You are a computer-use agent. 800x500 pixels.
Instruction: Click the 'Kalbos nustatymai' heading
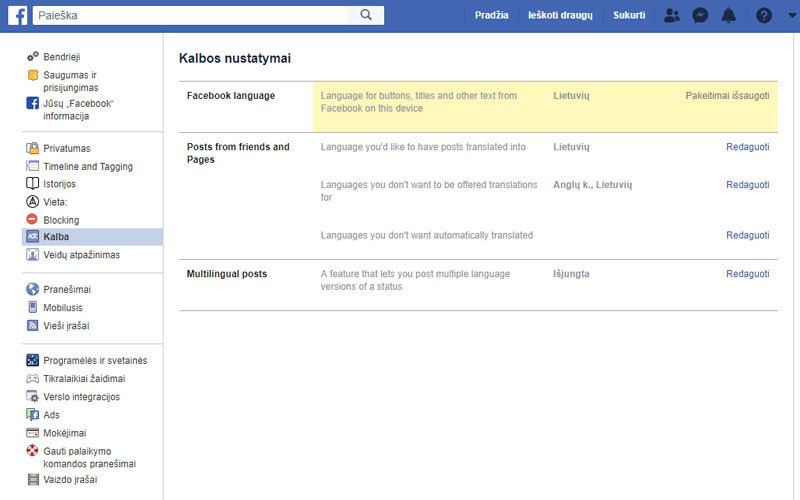coord(235,58)
